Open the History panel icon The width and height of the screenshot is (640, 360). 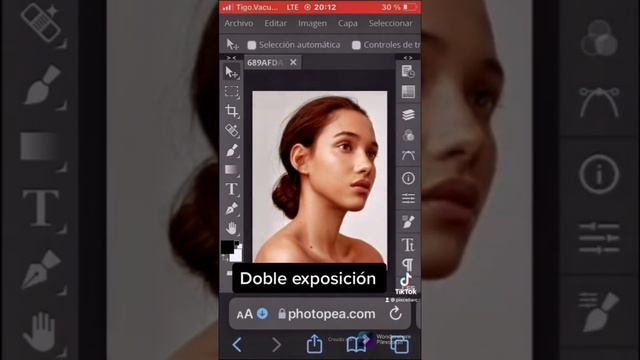pos(408,72)
